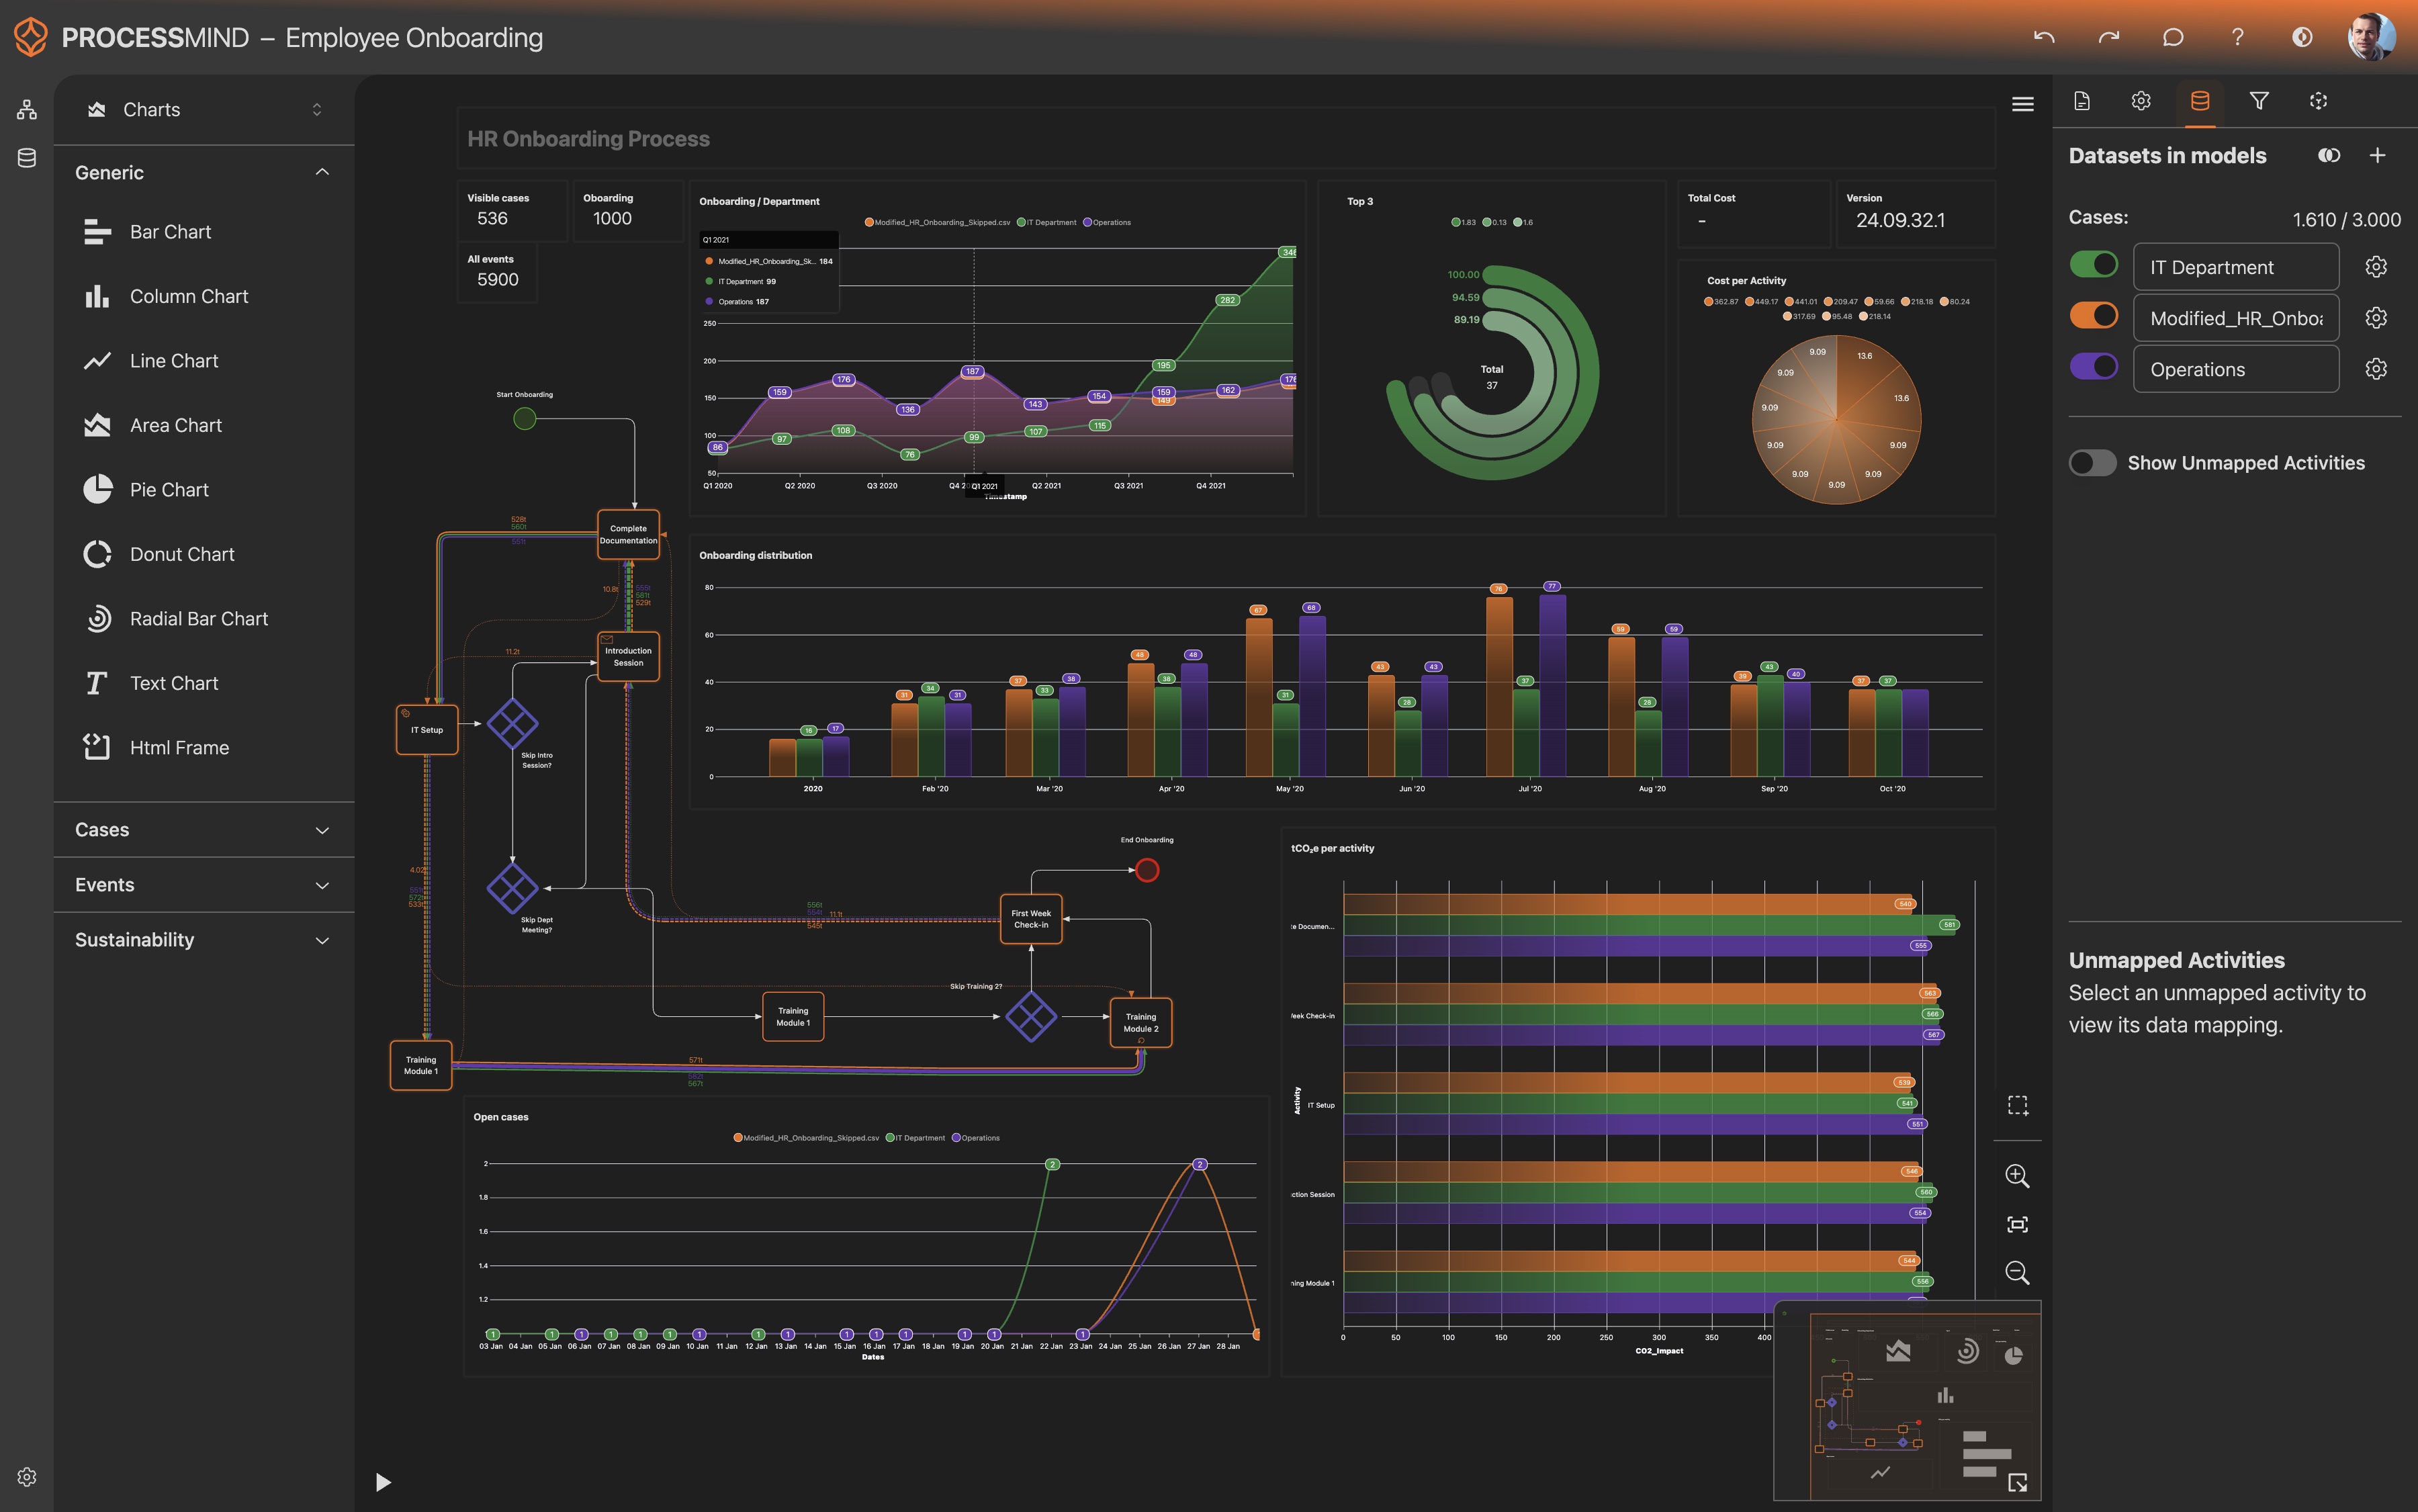This screenshot has width=2418, height=1512.
Task: Click the IT Department name field
Action: [2236, 267]
